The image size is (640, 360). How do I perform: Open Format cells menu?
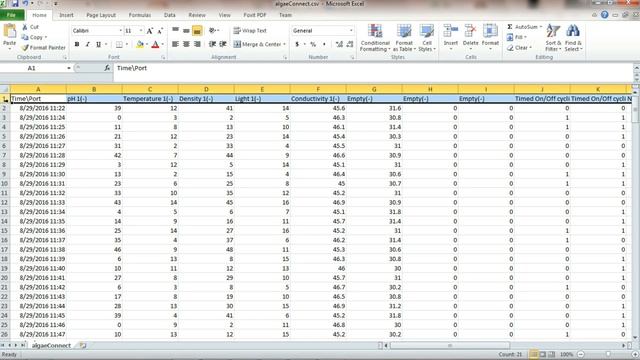click(x=490, y=38)
